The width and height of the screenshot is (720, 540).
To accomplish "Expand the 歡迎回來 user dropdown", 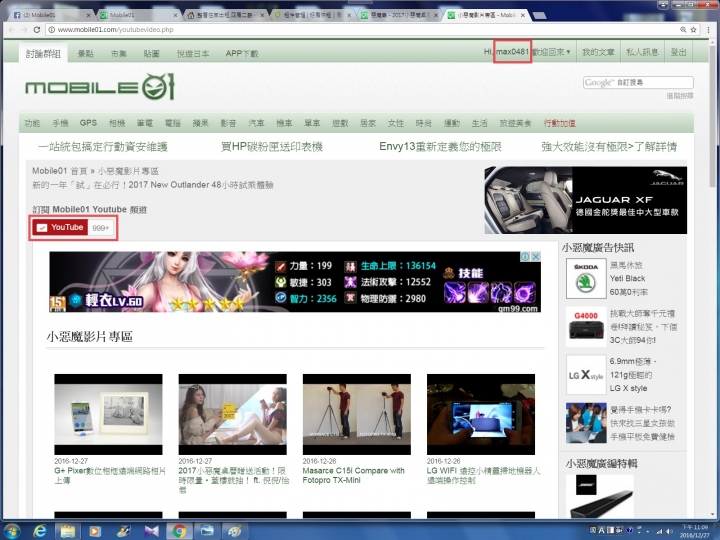I will [x=551, y=52].
